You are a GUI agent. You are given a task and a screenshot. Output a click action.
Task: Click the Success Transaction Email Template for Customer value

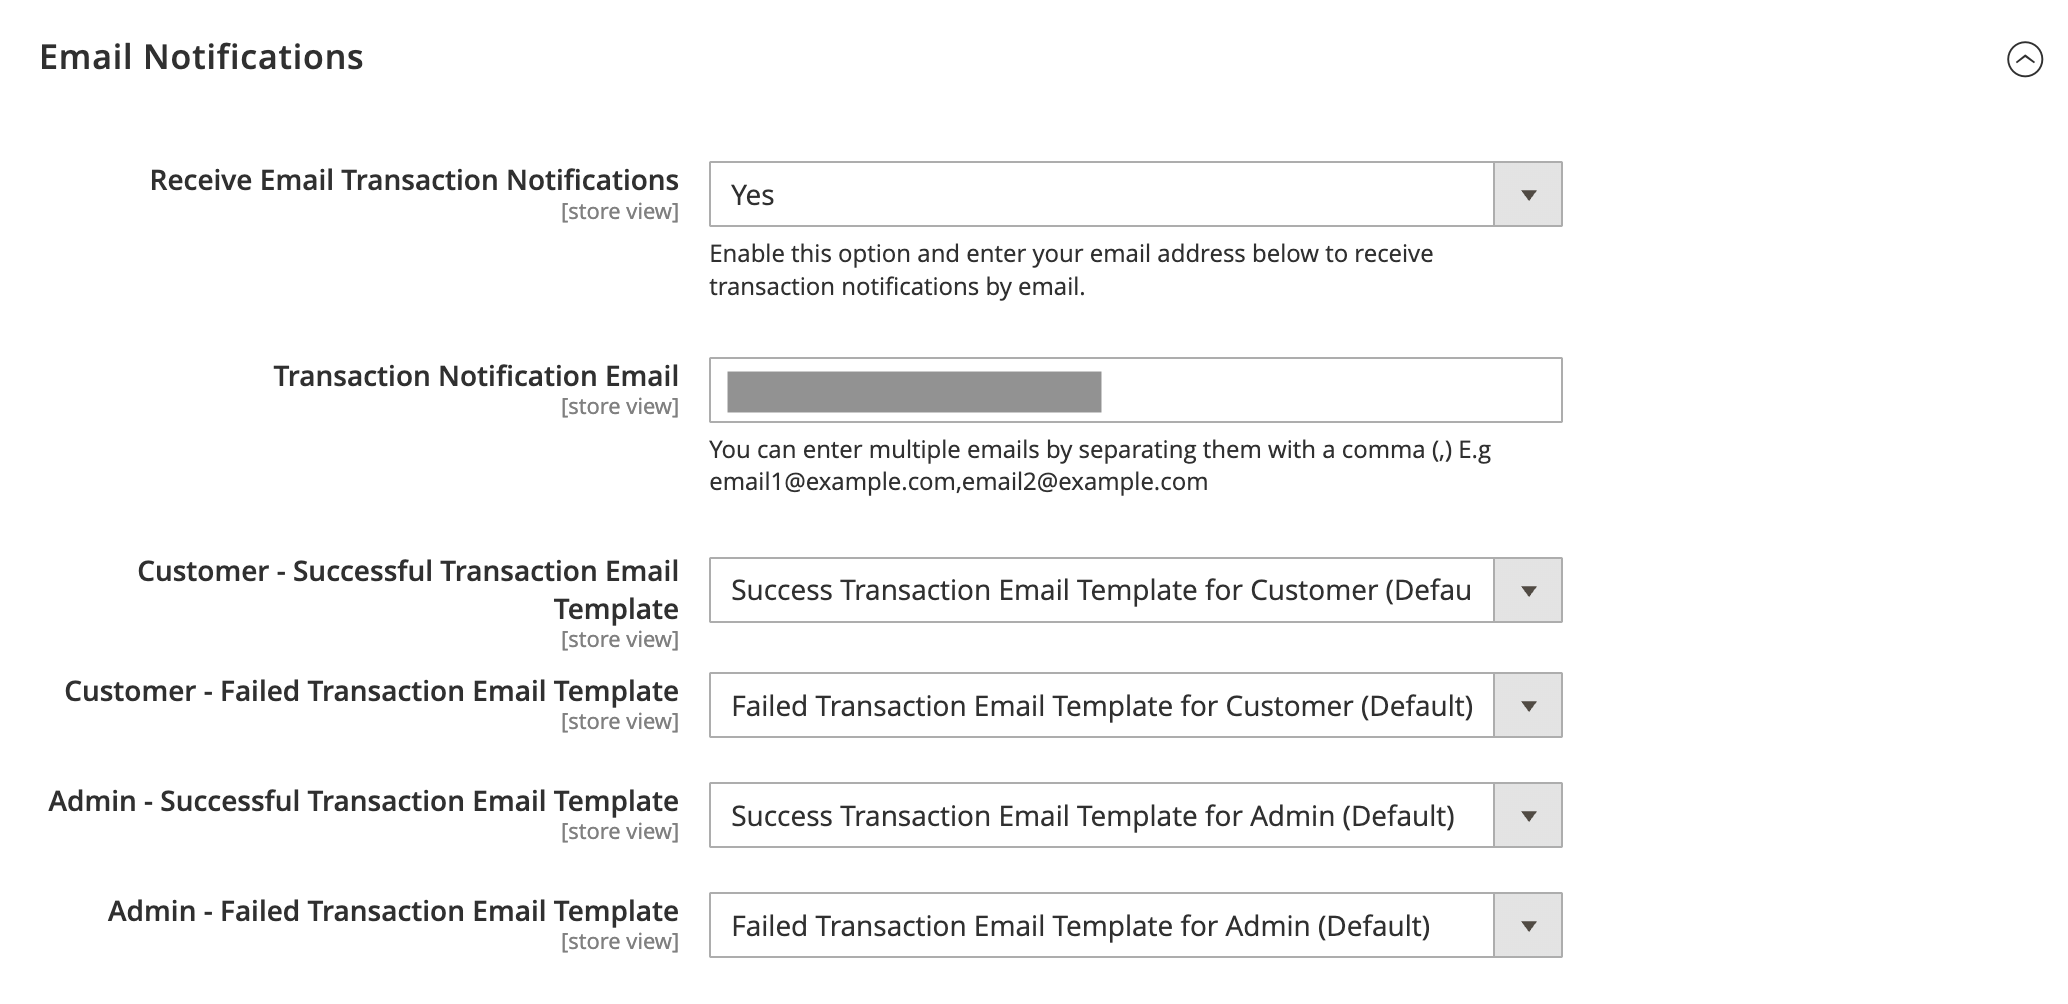pyautogui.click(x=1100, y=589)
